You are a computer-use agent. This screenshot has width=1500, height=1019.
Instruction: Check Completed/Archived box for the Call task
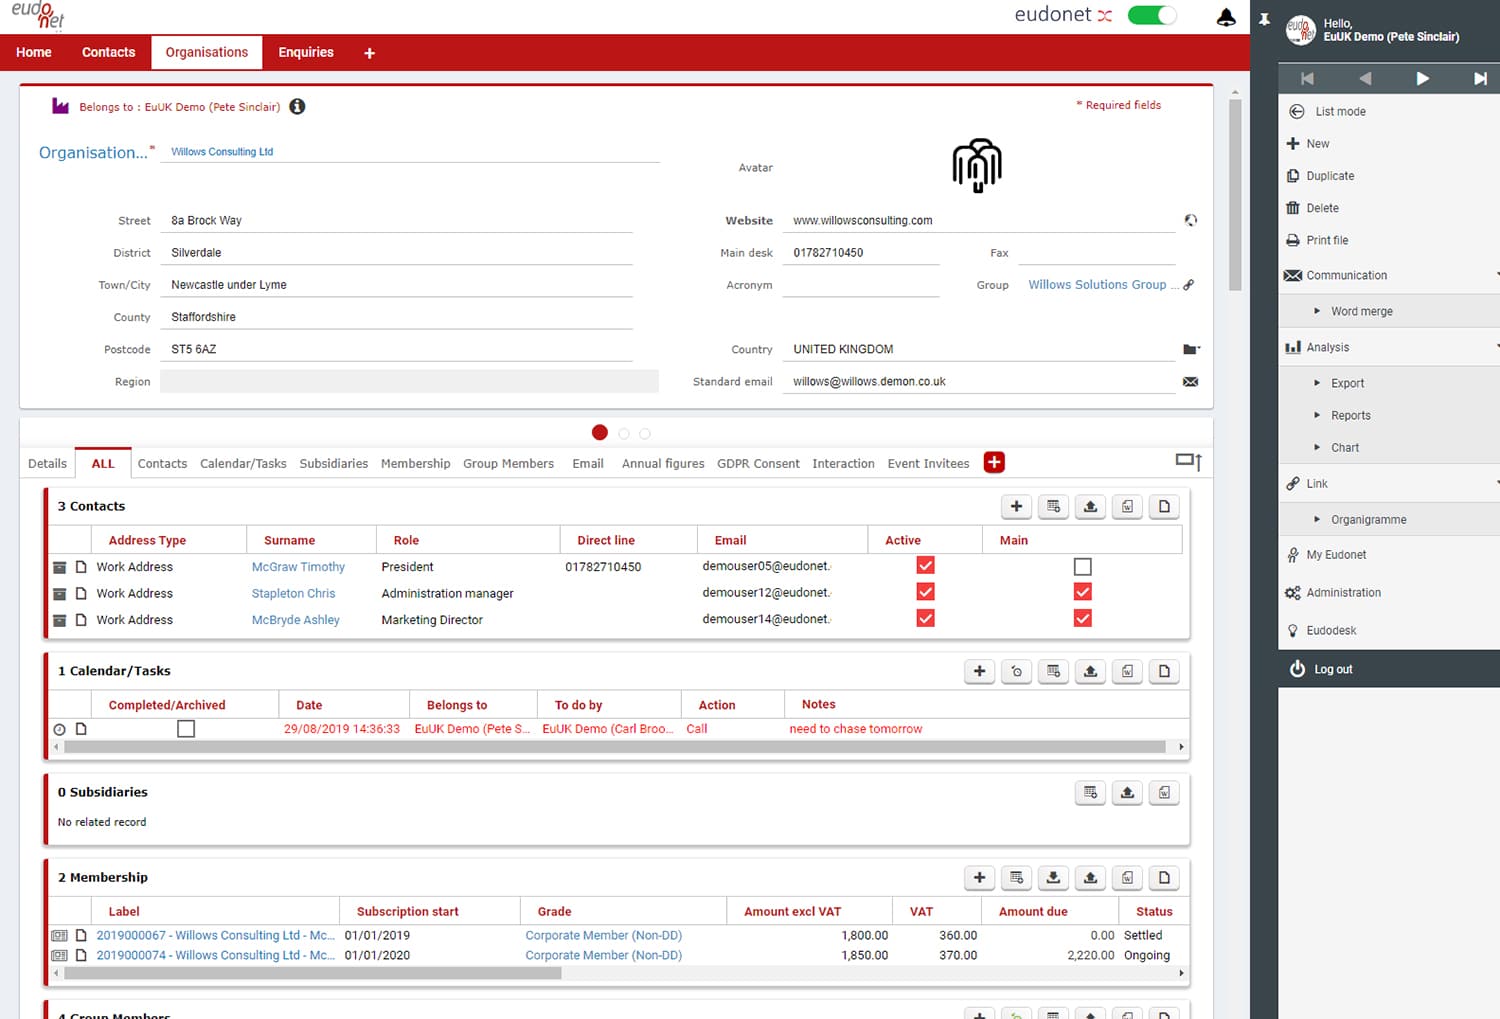click(x=186, y=729)
